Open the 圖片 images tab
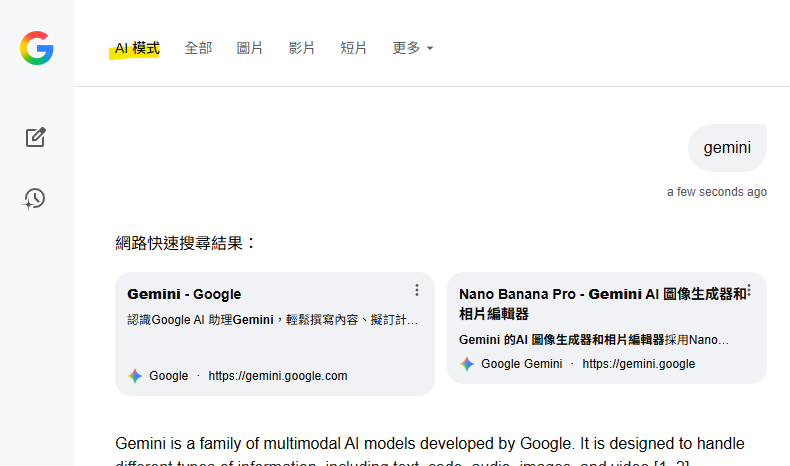Screen dimensions: 790x466 click(250, 48)
